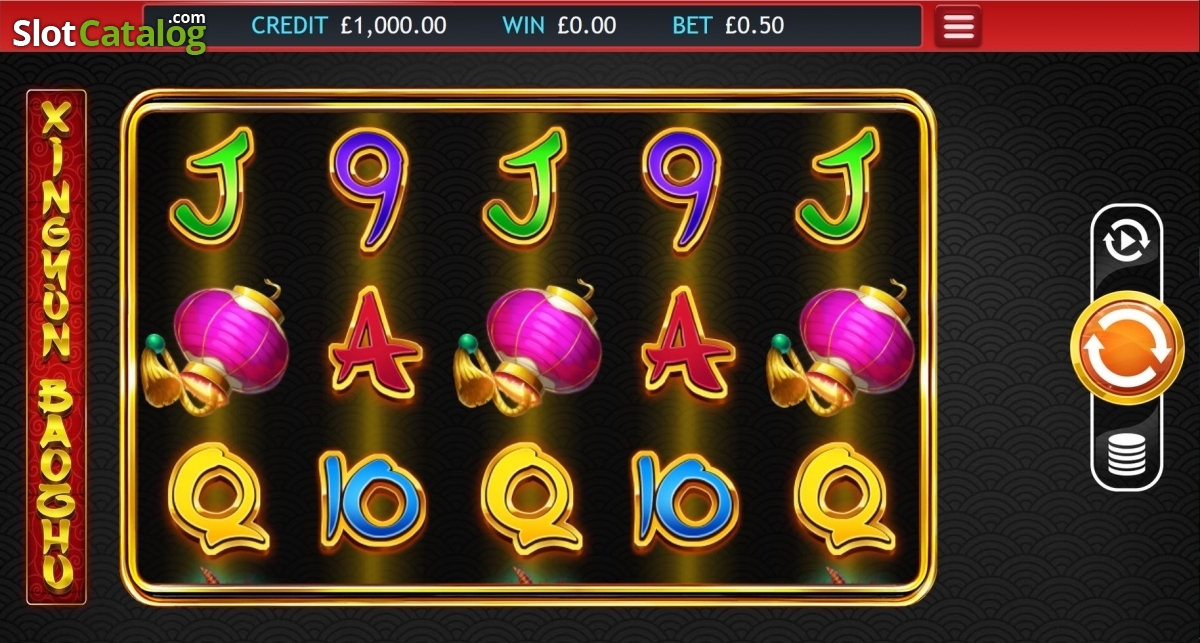1200x643 pixels.
Task: Select the green J on first reel
Action: tap(212, 190)
